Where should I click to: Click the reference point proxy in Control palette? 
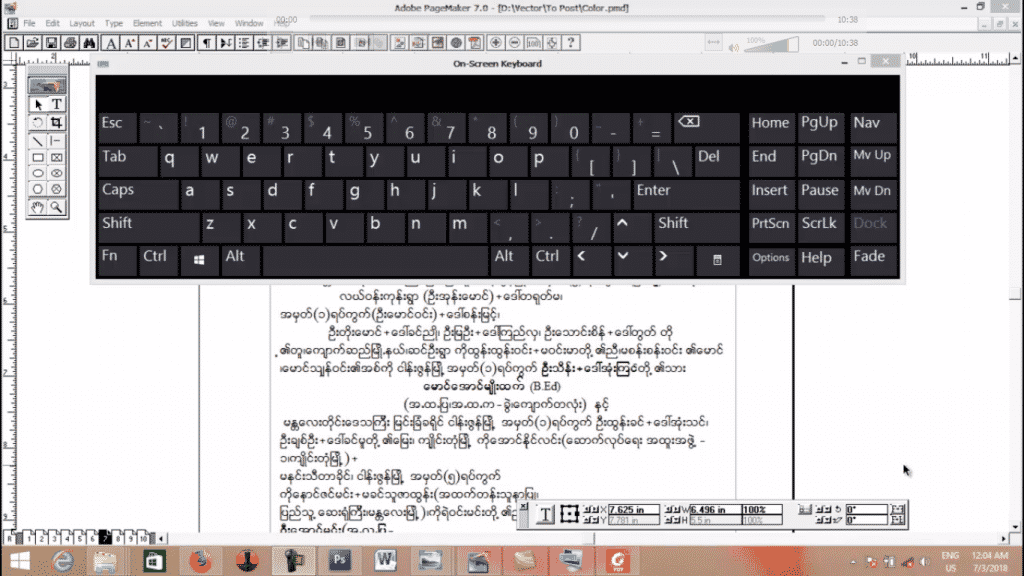(x=569, y=514)
